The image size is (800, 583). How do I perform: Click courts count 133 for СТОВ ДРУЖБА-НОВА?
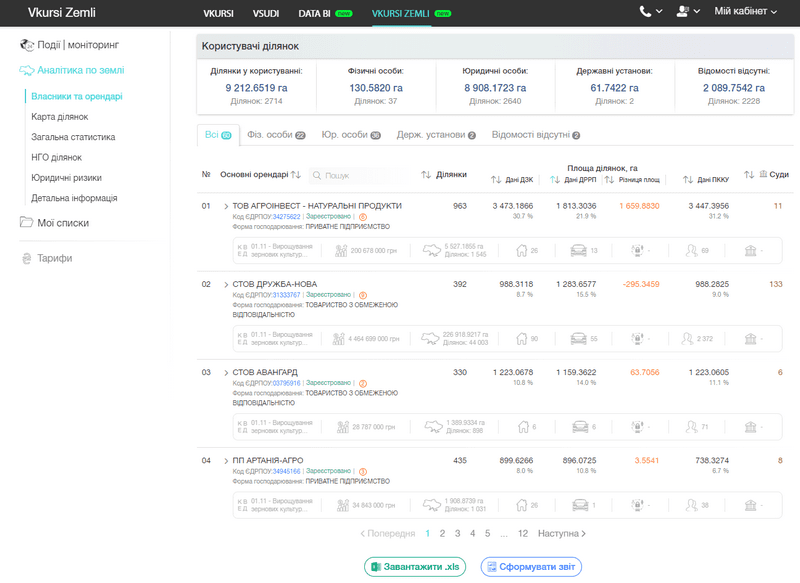click(776, 284)
